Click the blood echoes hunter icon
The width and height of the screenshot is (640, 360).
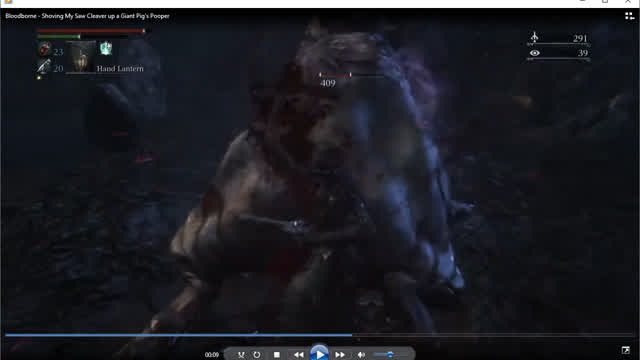tap(534, 37)
